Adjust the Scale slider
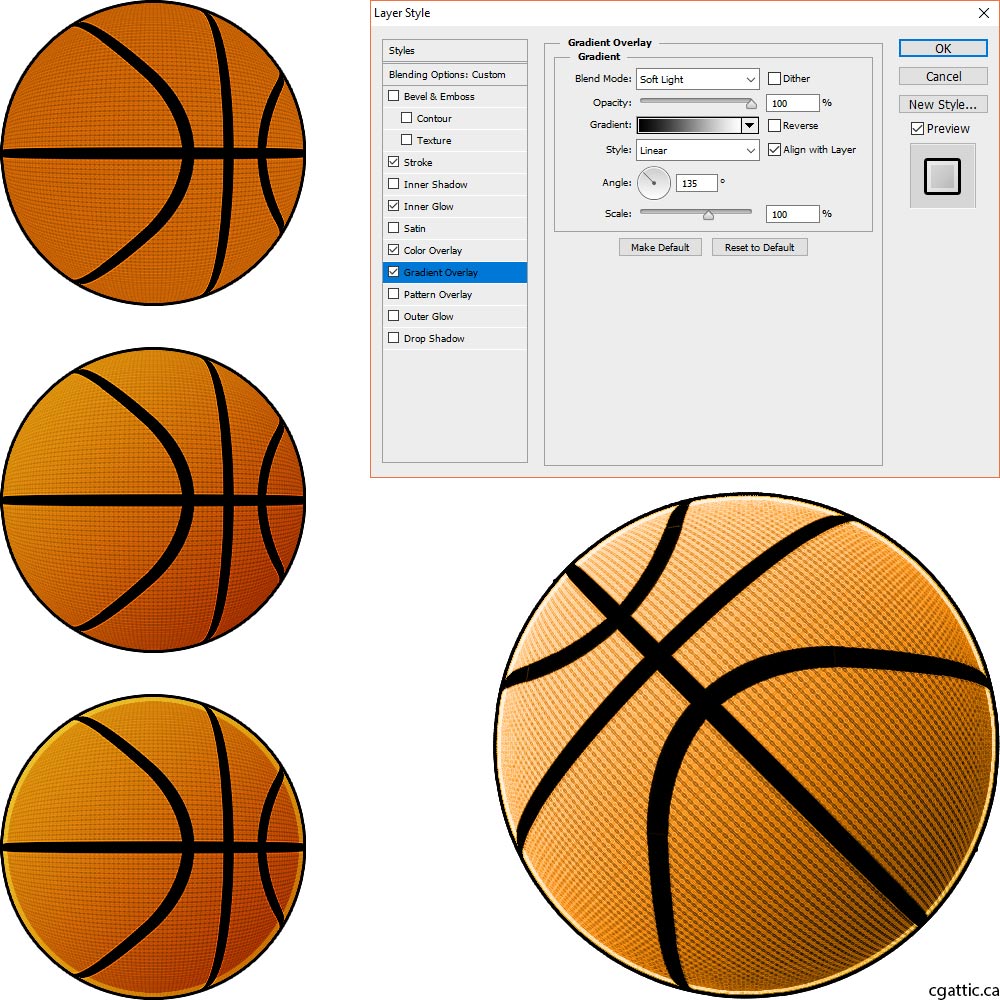The height and width of the screenshot is (1000, 1000). click(x=710, y=212)
